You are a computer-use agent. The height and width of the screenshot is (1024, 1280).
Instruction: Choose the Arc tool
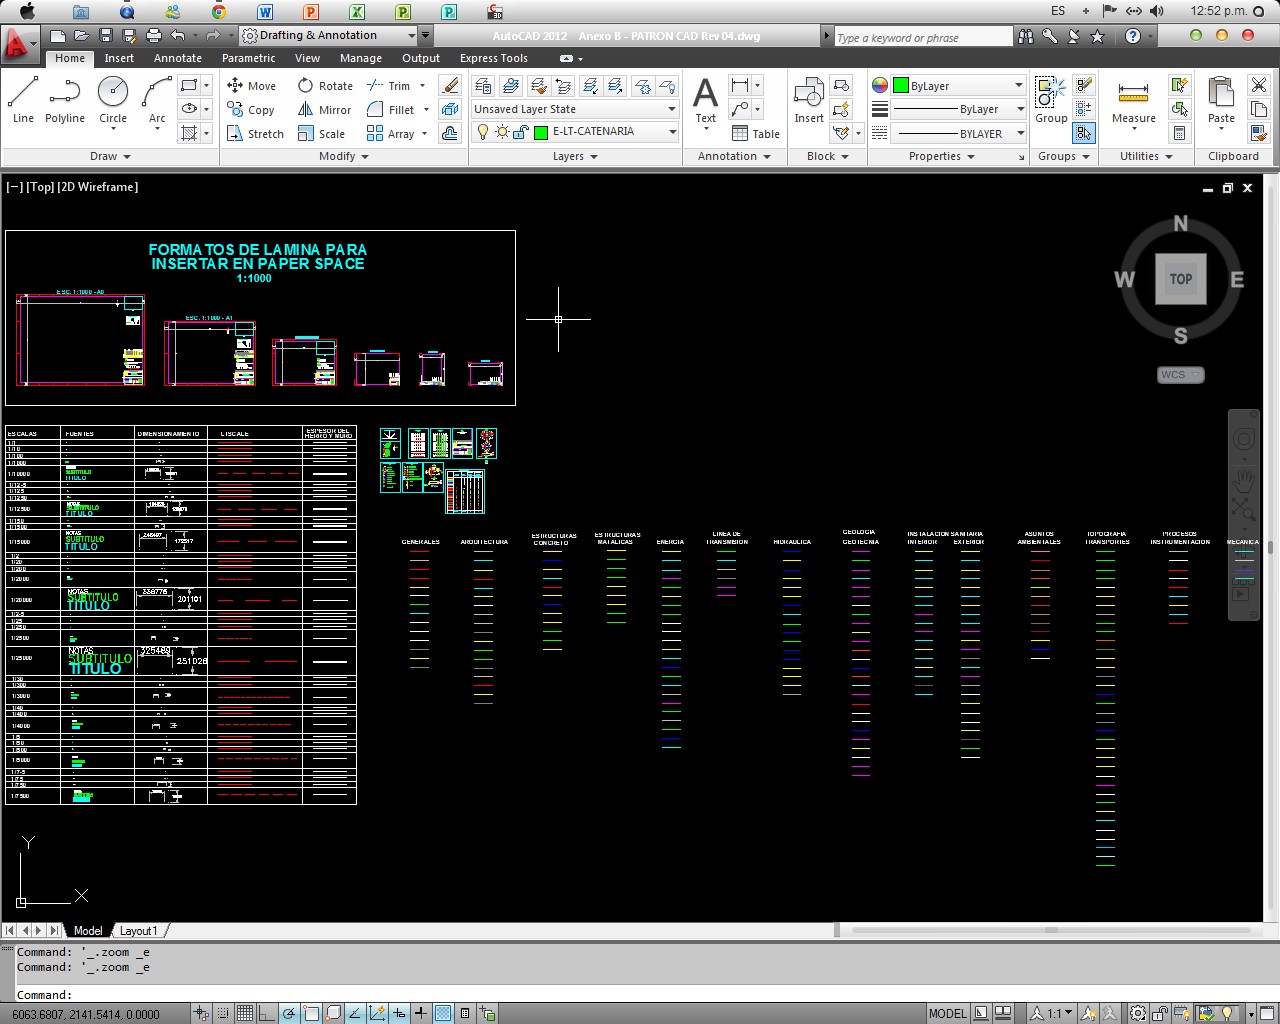coord(157,100)
